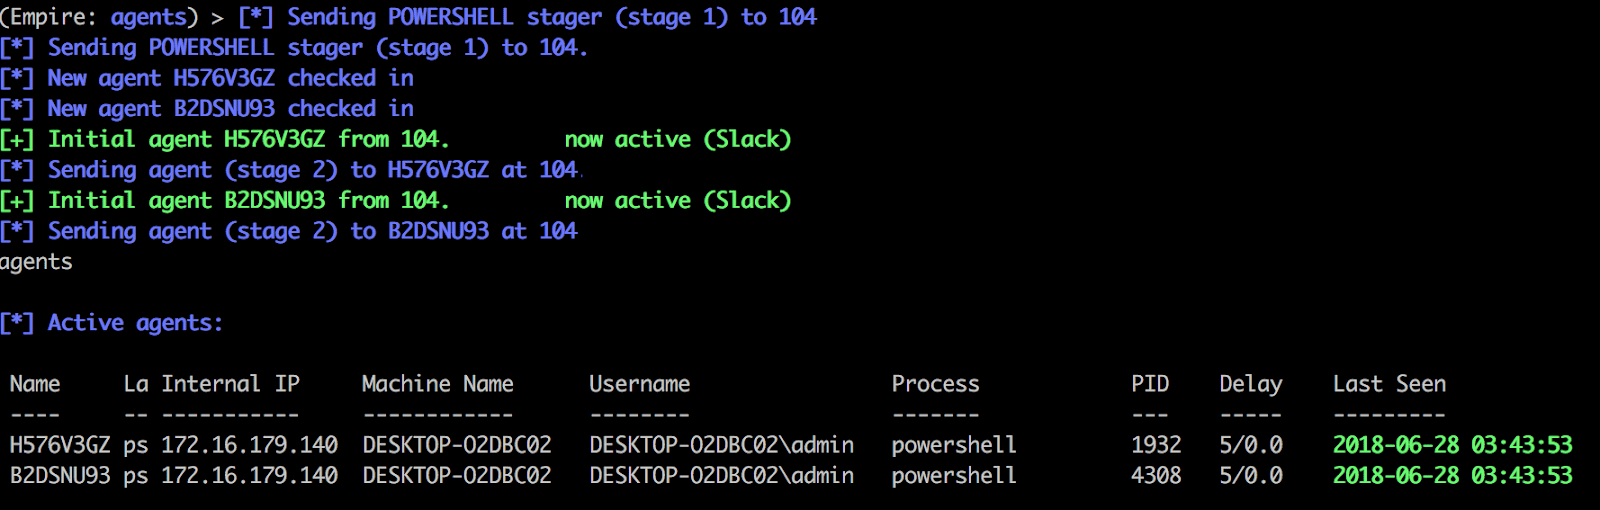Click the Internal IP column header
The width and height of the screenshot is (1600, 510).
click(x=230, y=384)
